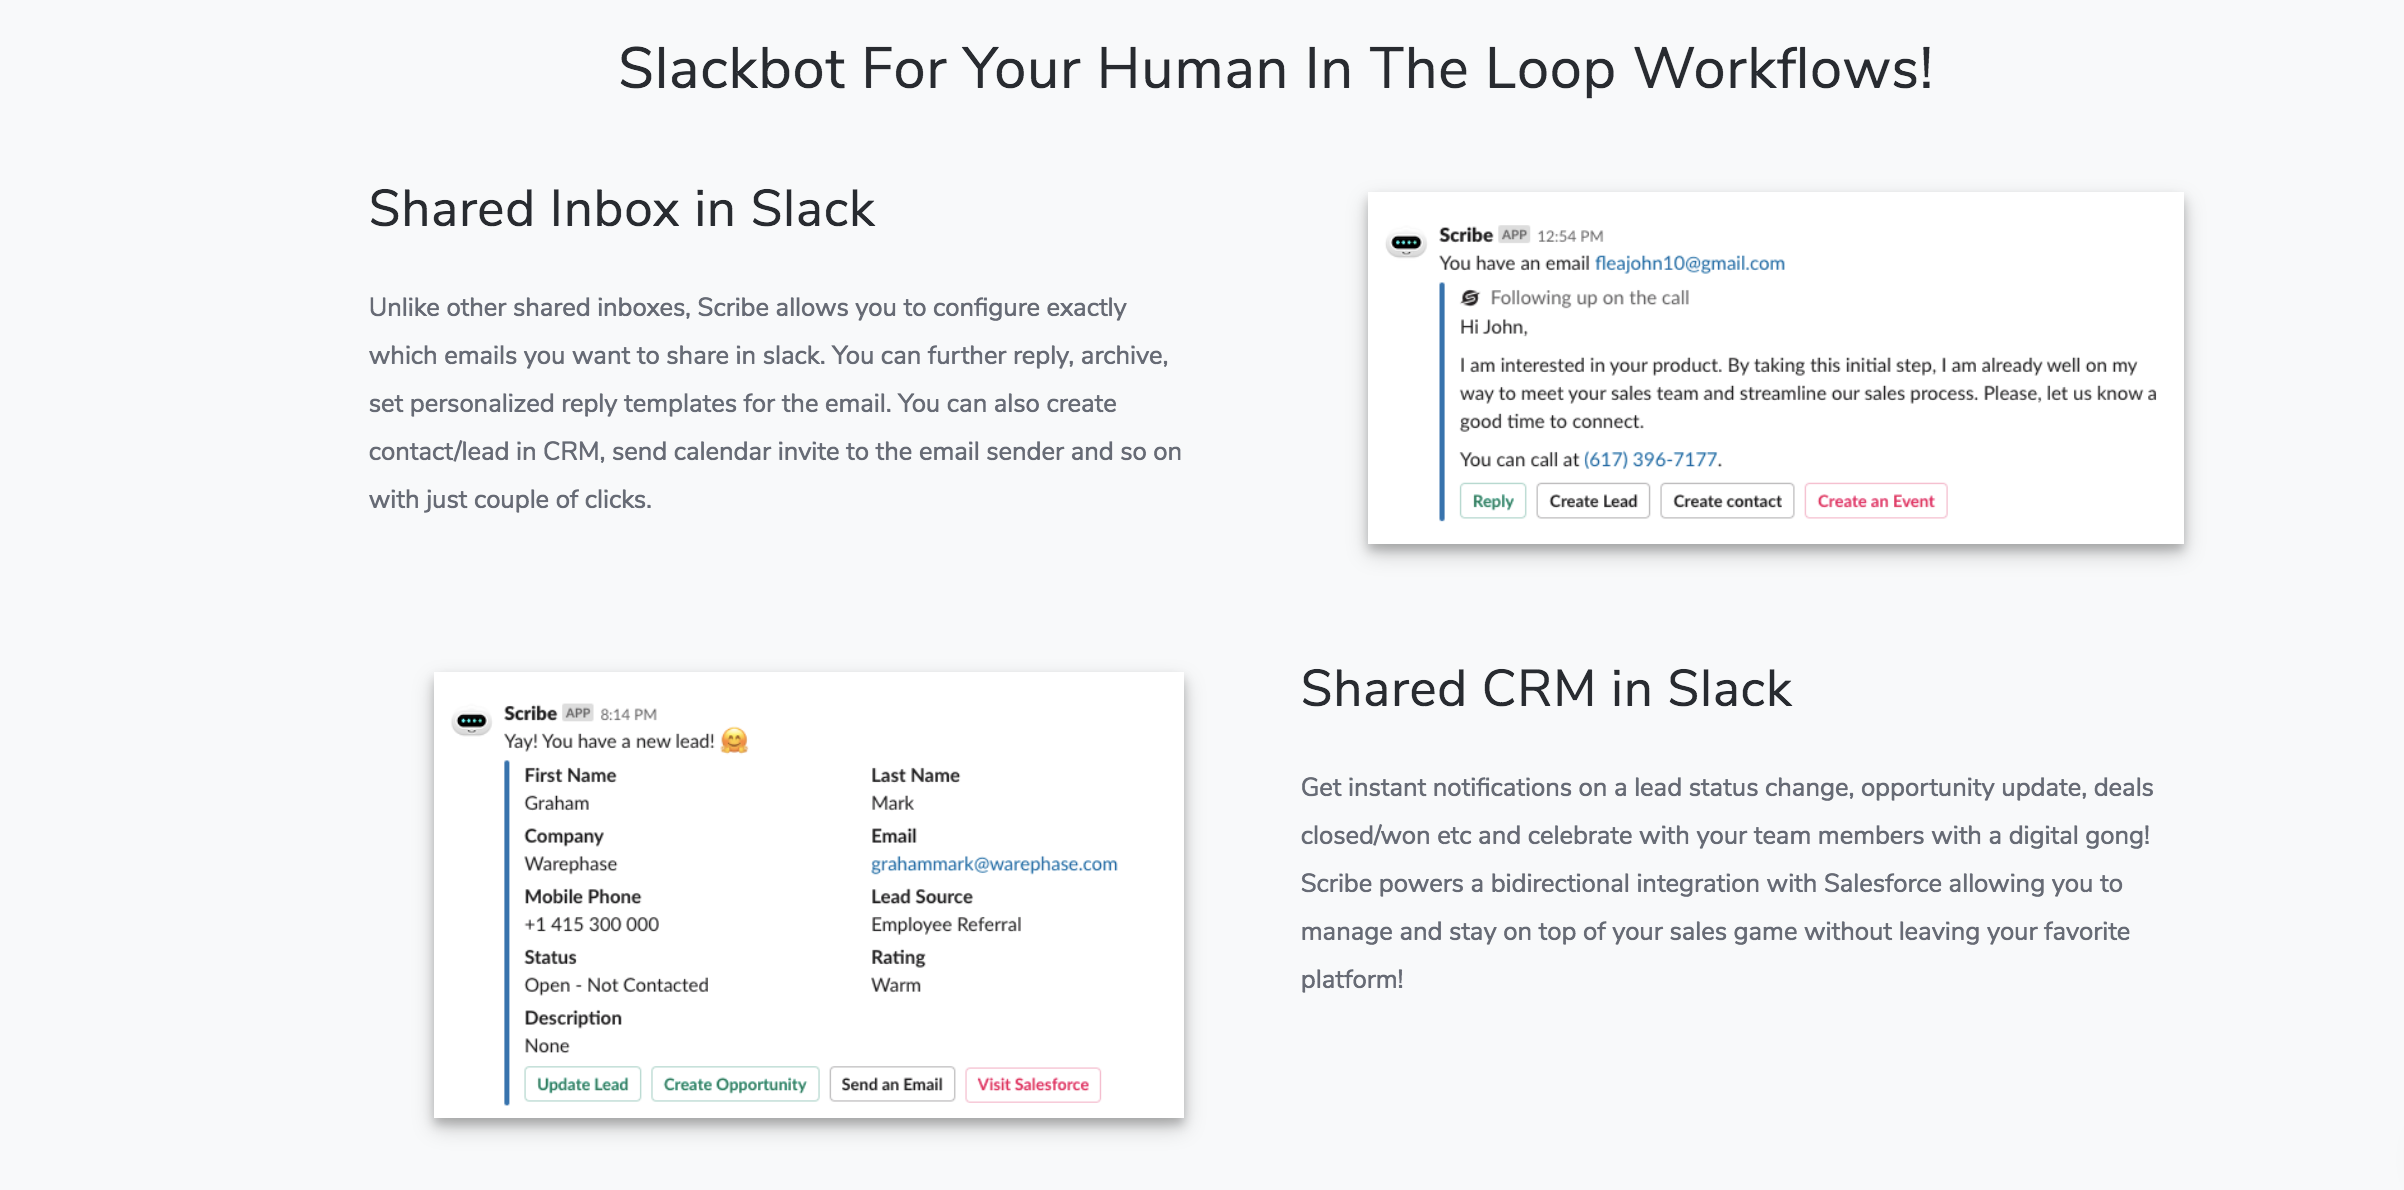
Task: Click the Send an Email button
Action: point(892,1084)
